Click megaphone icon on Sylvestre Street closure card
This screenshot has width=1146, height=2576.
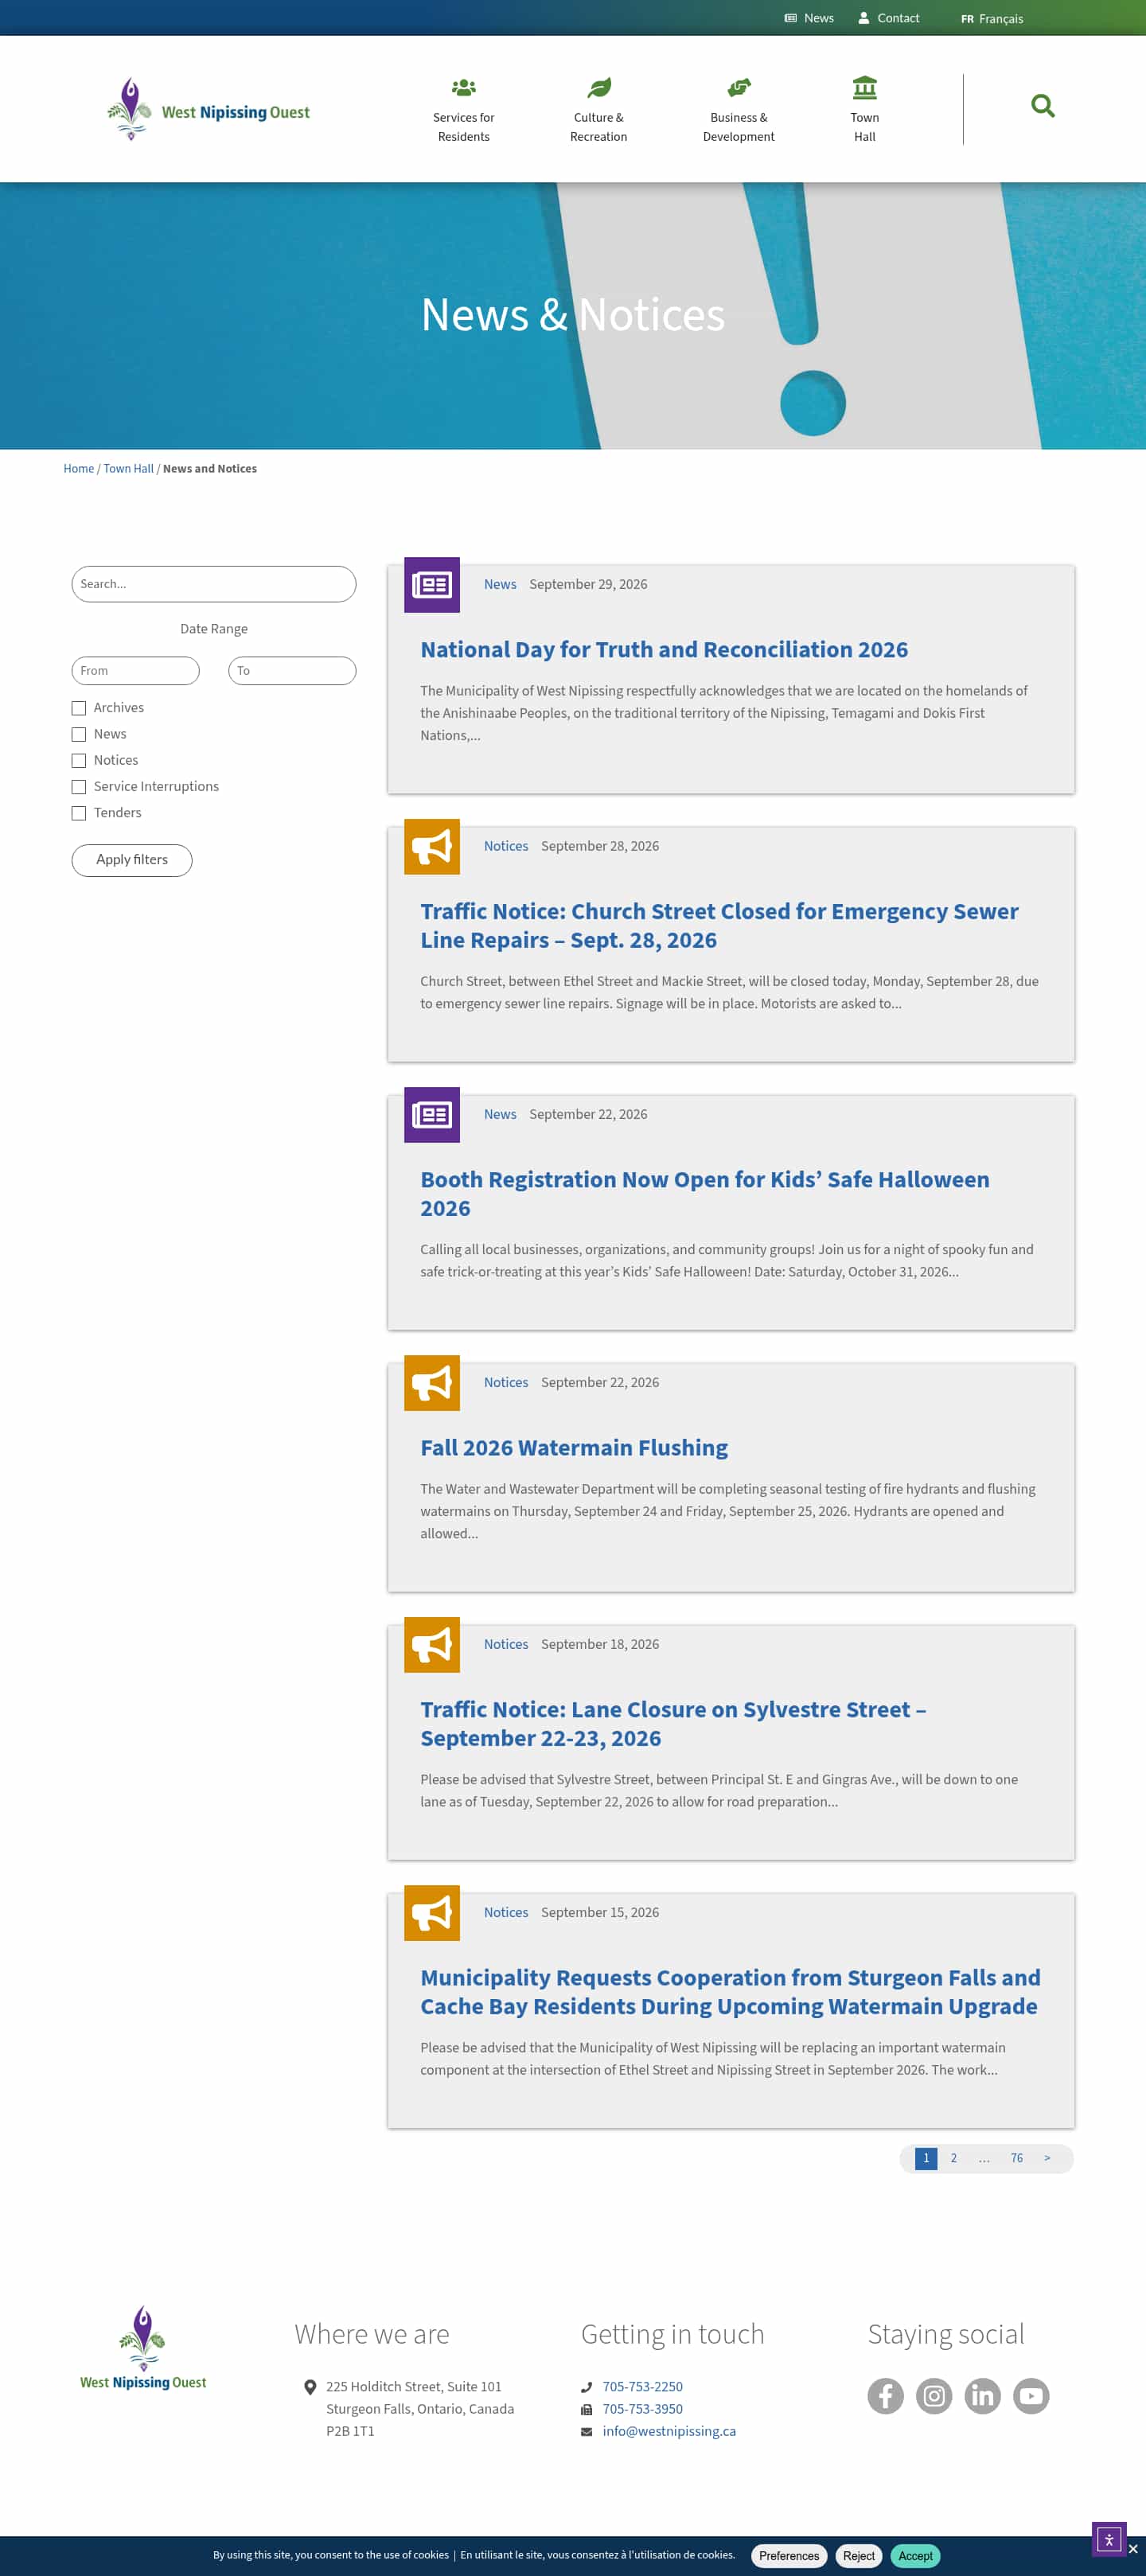(x=432, y=1644)
